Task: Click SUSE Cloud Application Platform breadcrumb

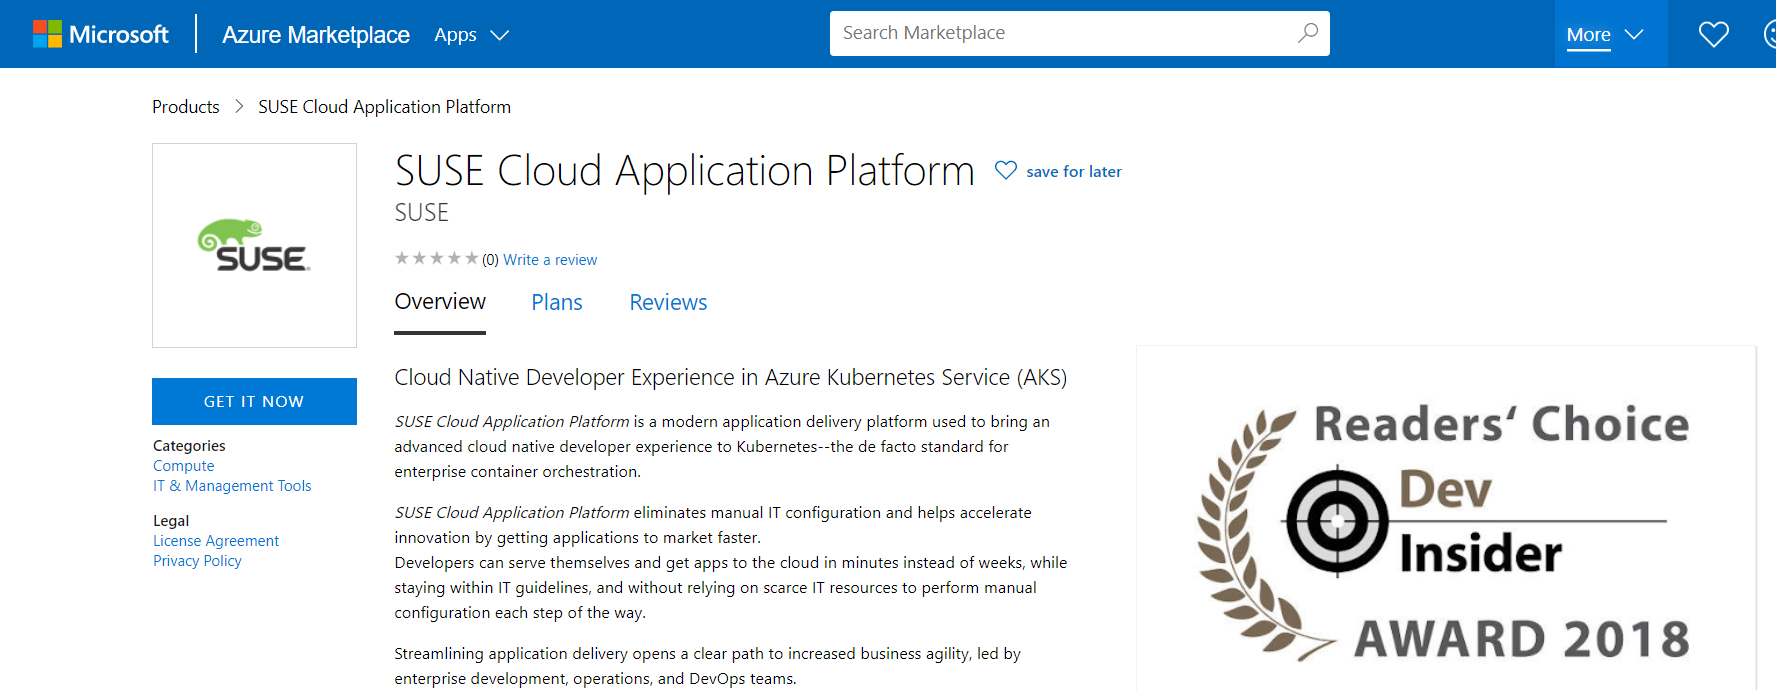Action: [x=384, y=107]
